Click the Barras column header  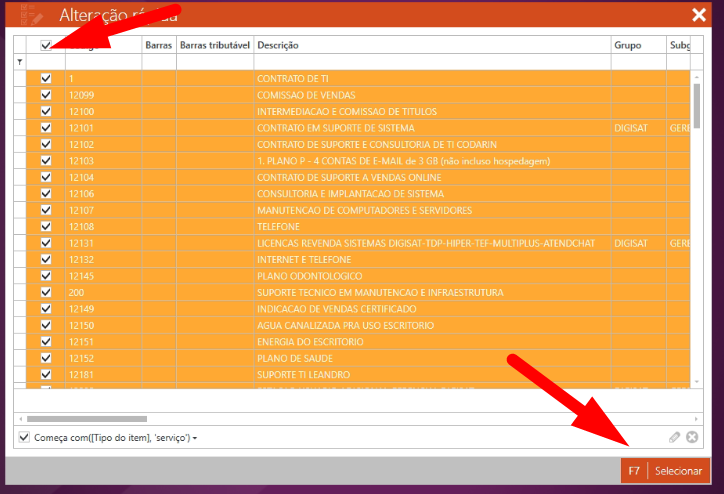click(158, 45)
